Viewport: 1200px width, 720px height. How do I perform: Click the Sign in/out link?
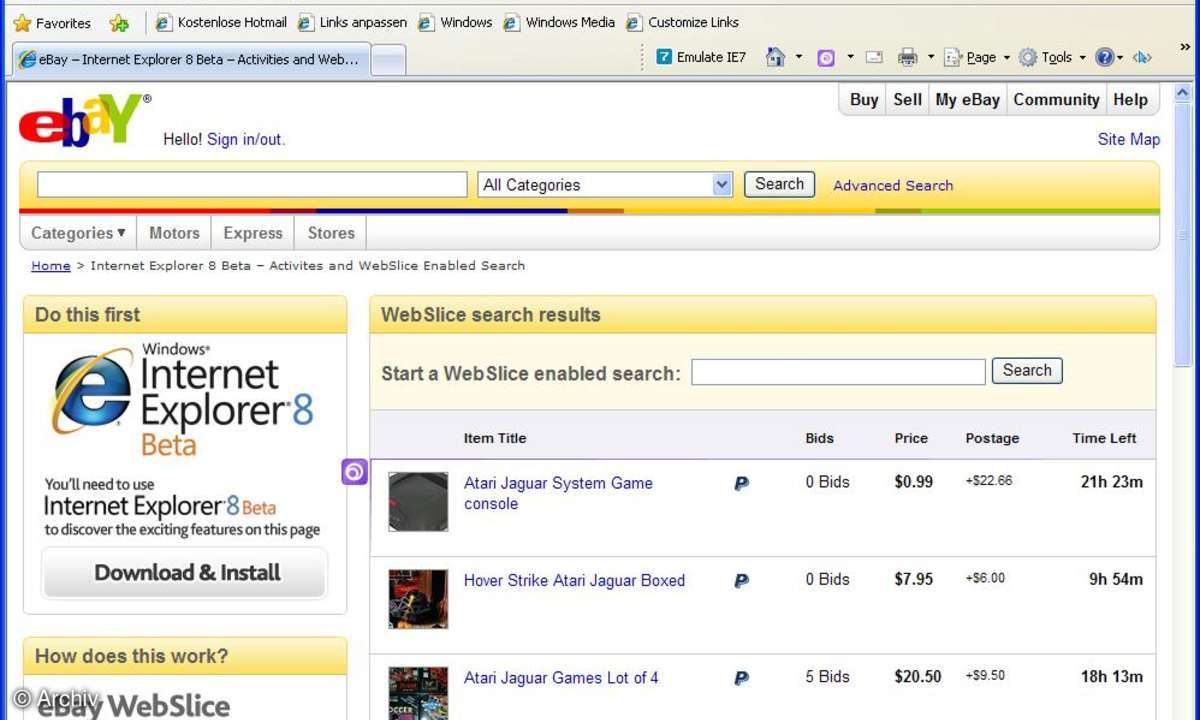(x=246, y=139)
